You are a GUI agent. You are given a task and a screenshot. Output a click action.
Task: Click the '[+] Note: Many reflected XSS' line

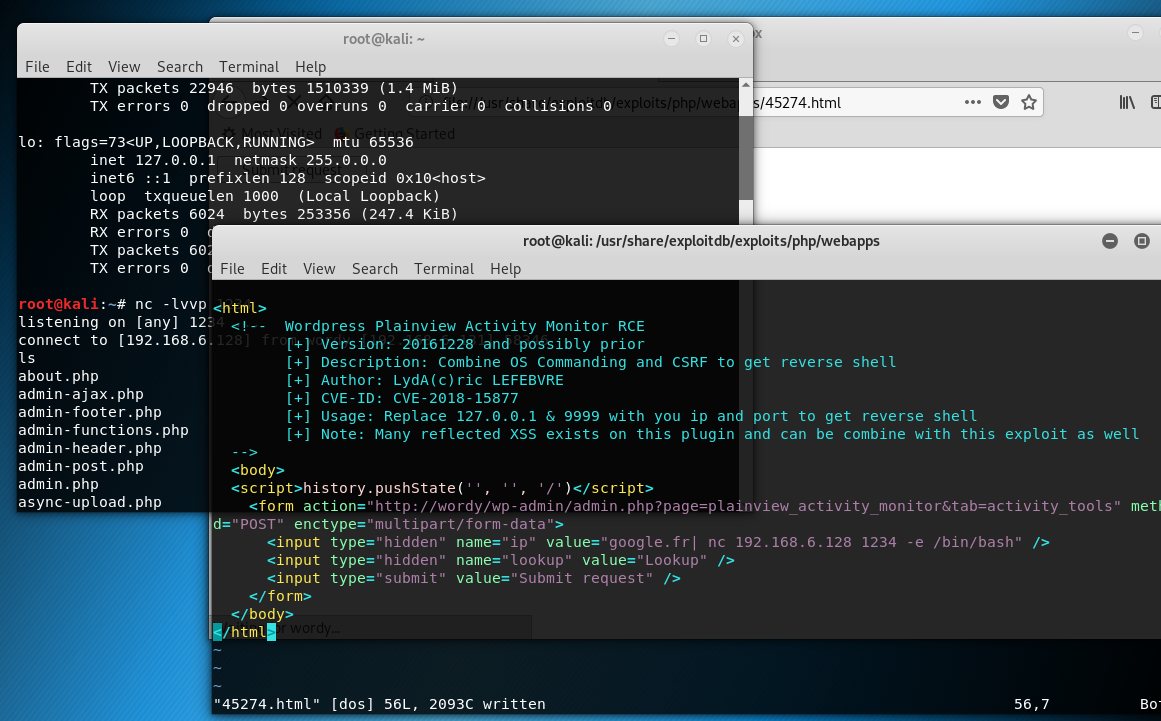tap(712, 435)
